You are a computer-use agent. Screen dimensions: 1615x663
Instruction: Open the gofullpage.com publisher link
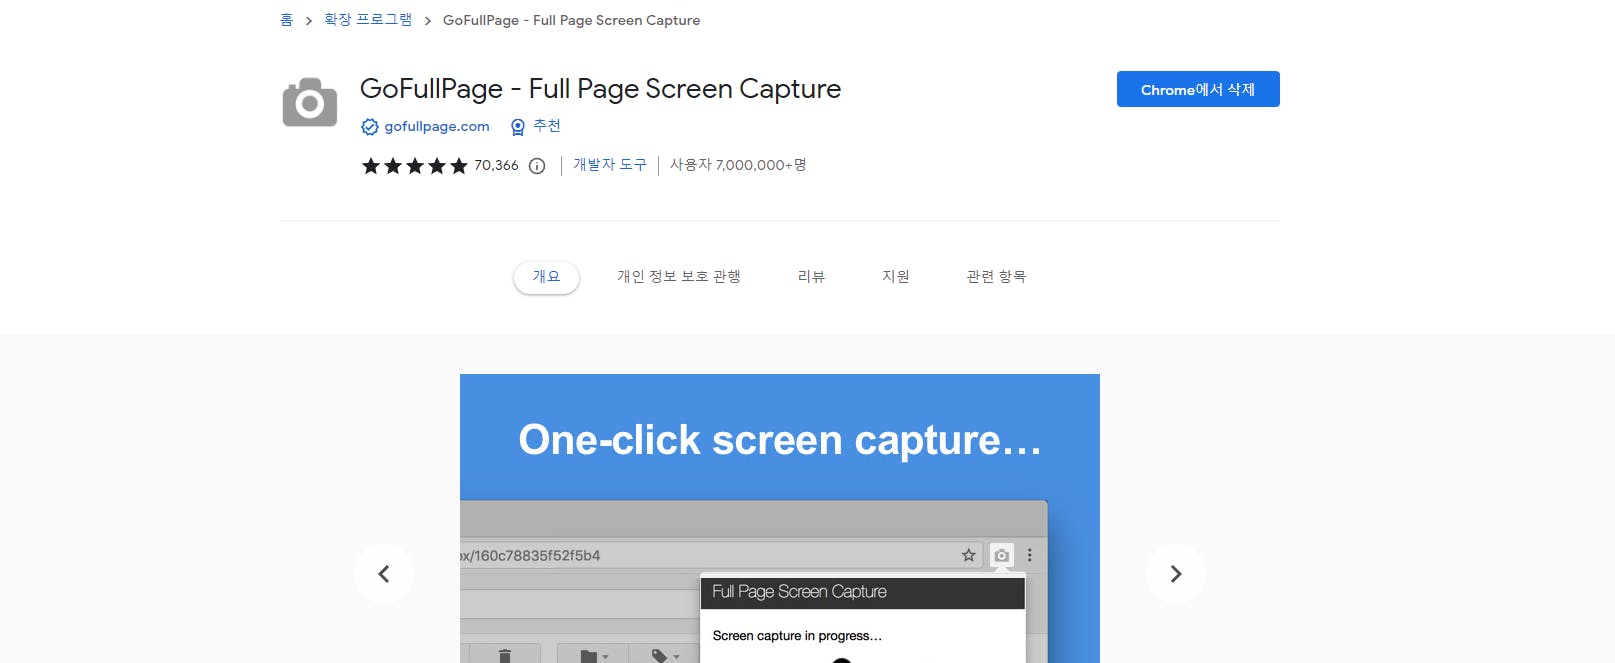coord(437,127)
